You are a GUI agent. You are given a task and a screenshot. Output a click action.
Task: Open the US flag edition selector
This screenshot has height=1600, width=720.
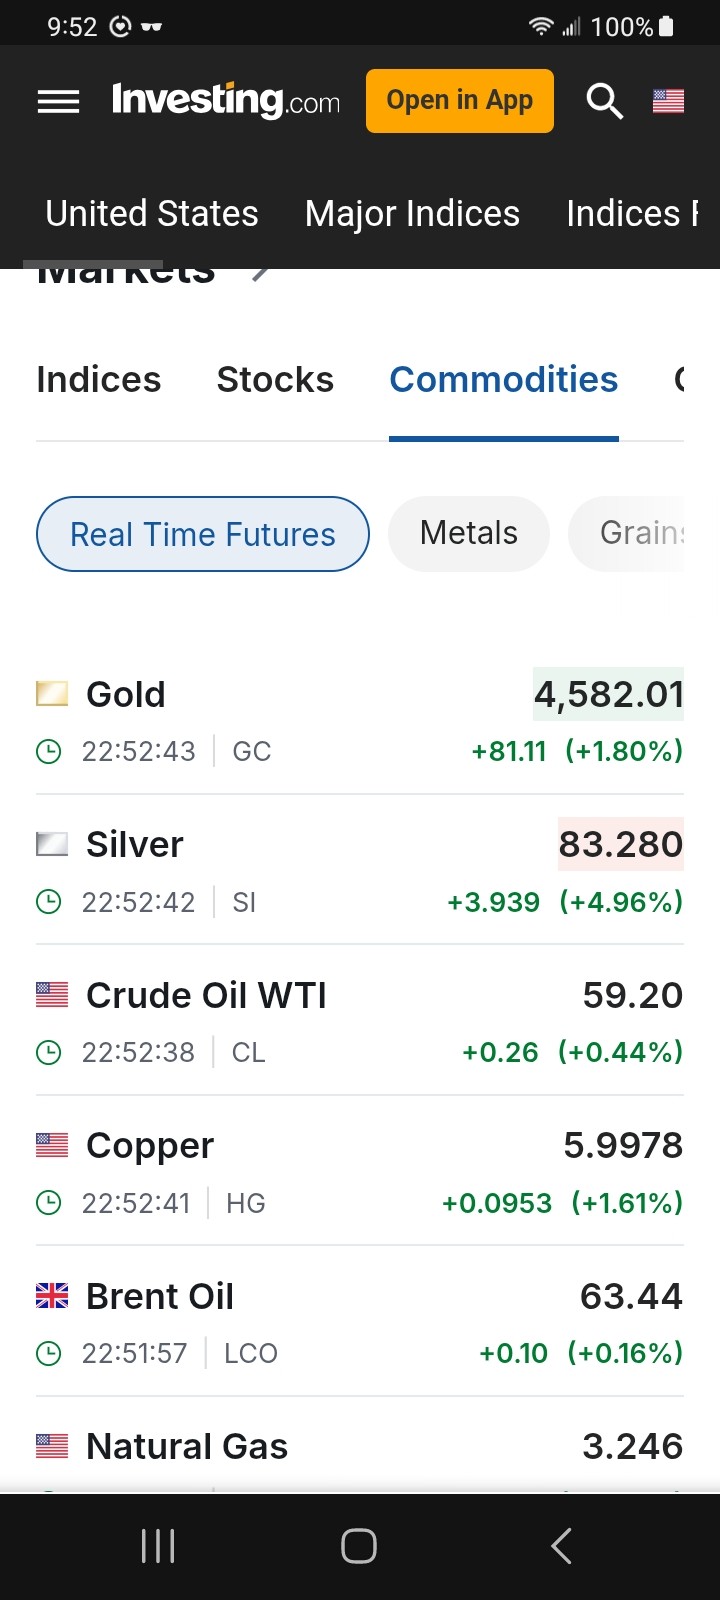[x=668, y=101]
